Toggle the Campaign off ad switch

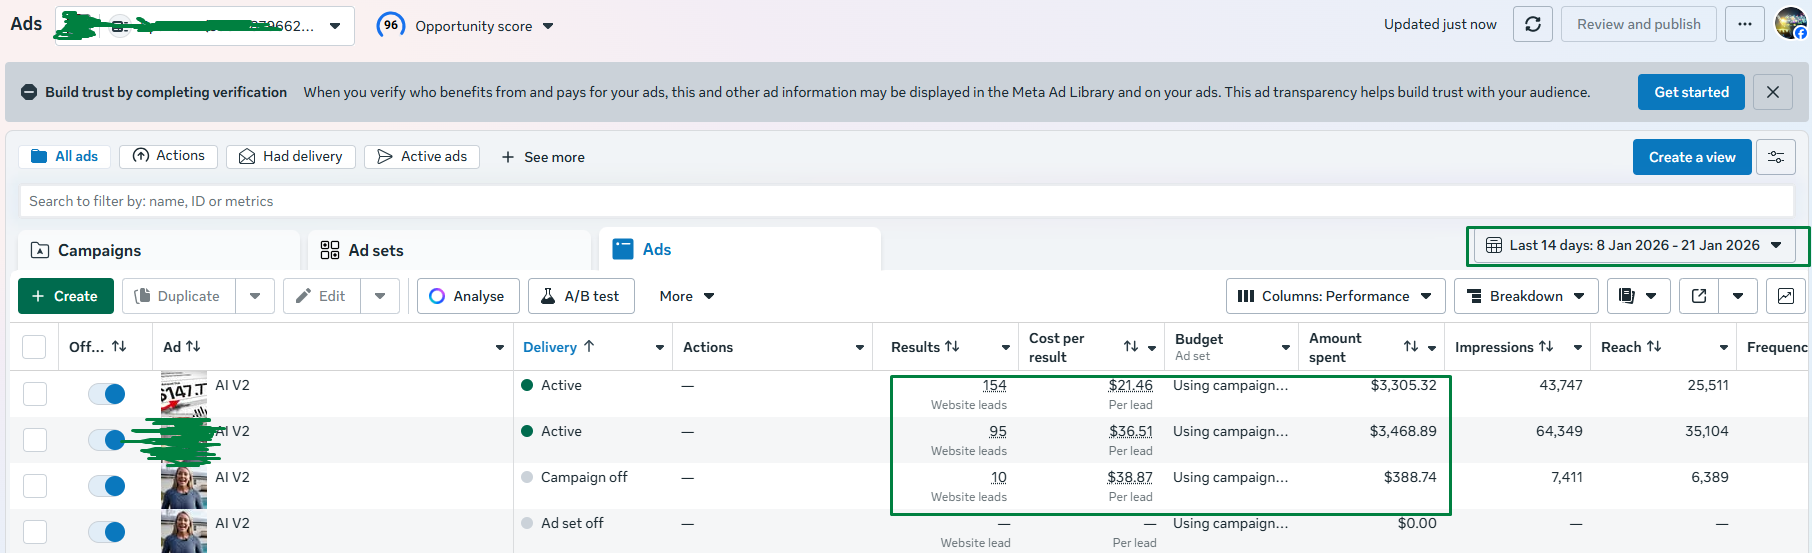pos(107,486)
